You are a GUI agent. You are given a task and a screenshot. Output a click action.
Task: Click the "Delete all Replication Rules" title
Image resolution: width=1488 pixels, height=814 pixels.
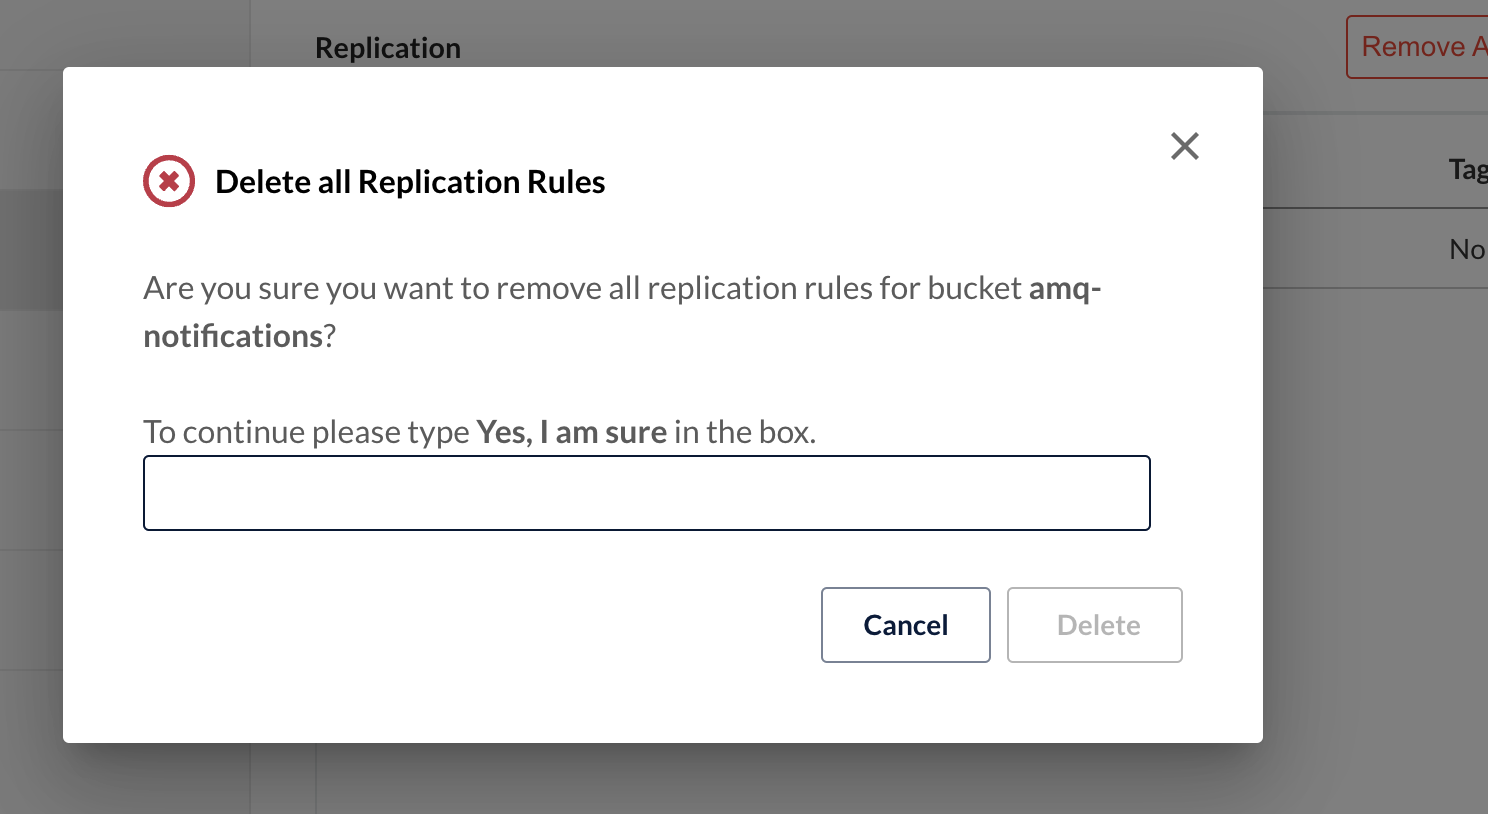tap(410, 182)
